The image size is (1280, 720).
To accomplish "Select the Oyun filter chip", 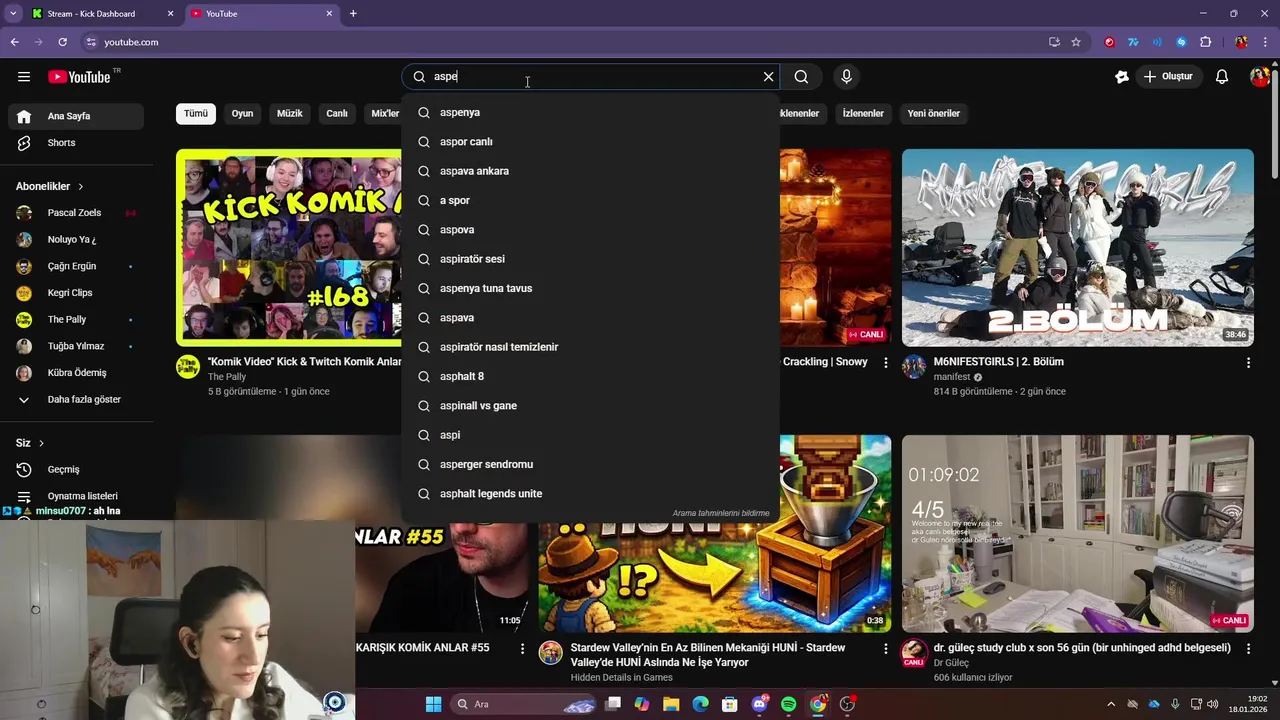I will 242,114.
